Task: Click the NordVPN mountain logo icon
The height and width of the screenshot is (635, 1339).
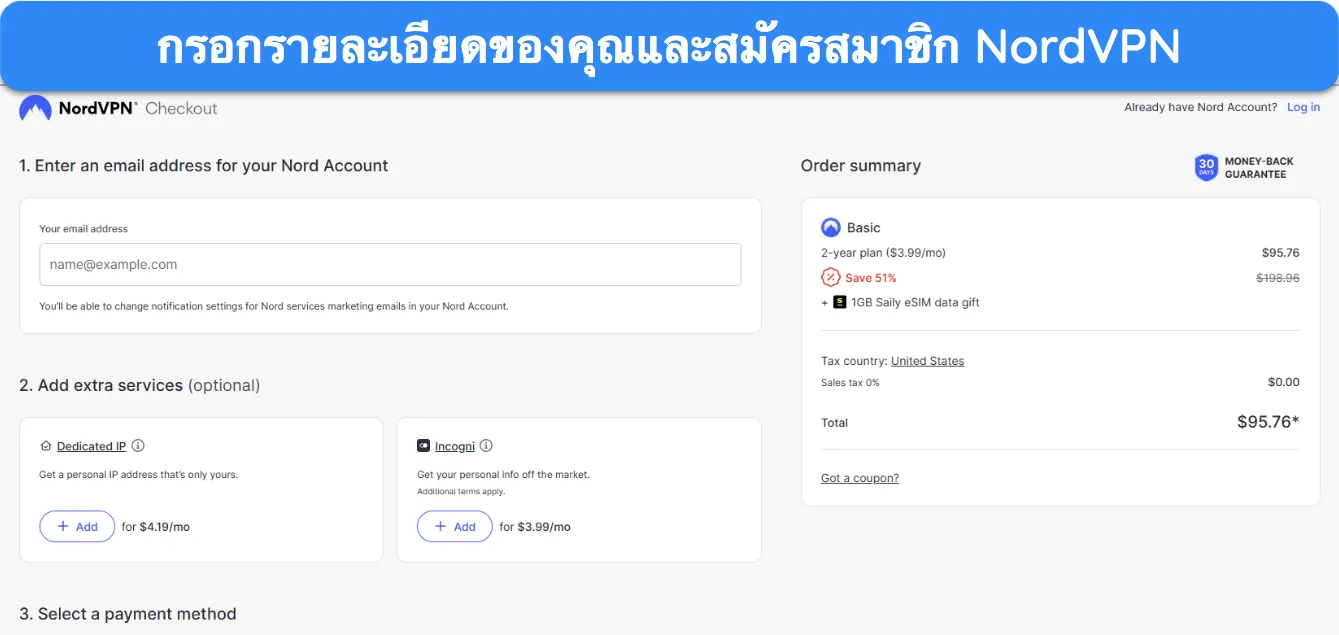Action: [35, 108]
